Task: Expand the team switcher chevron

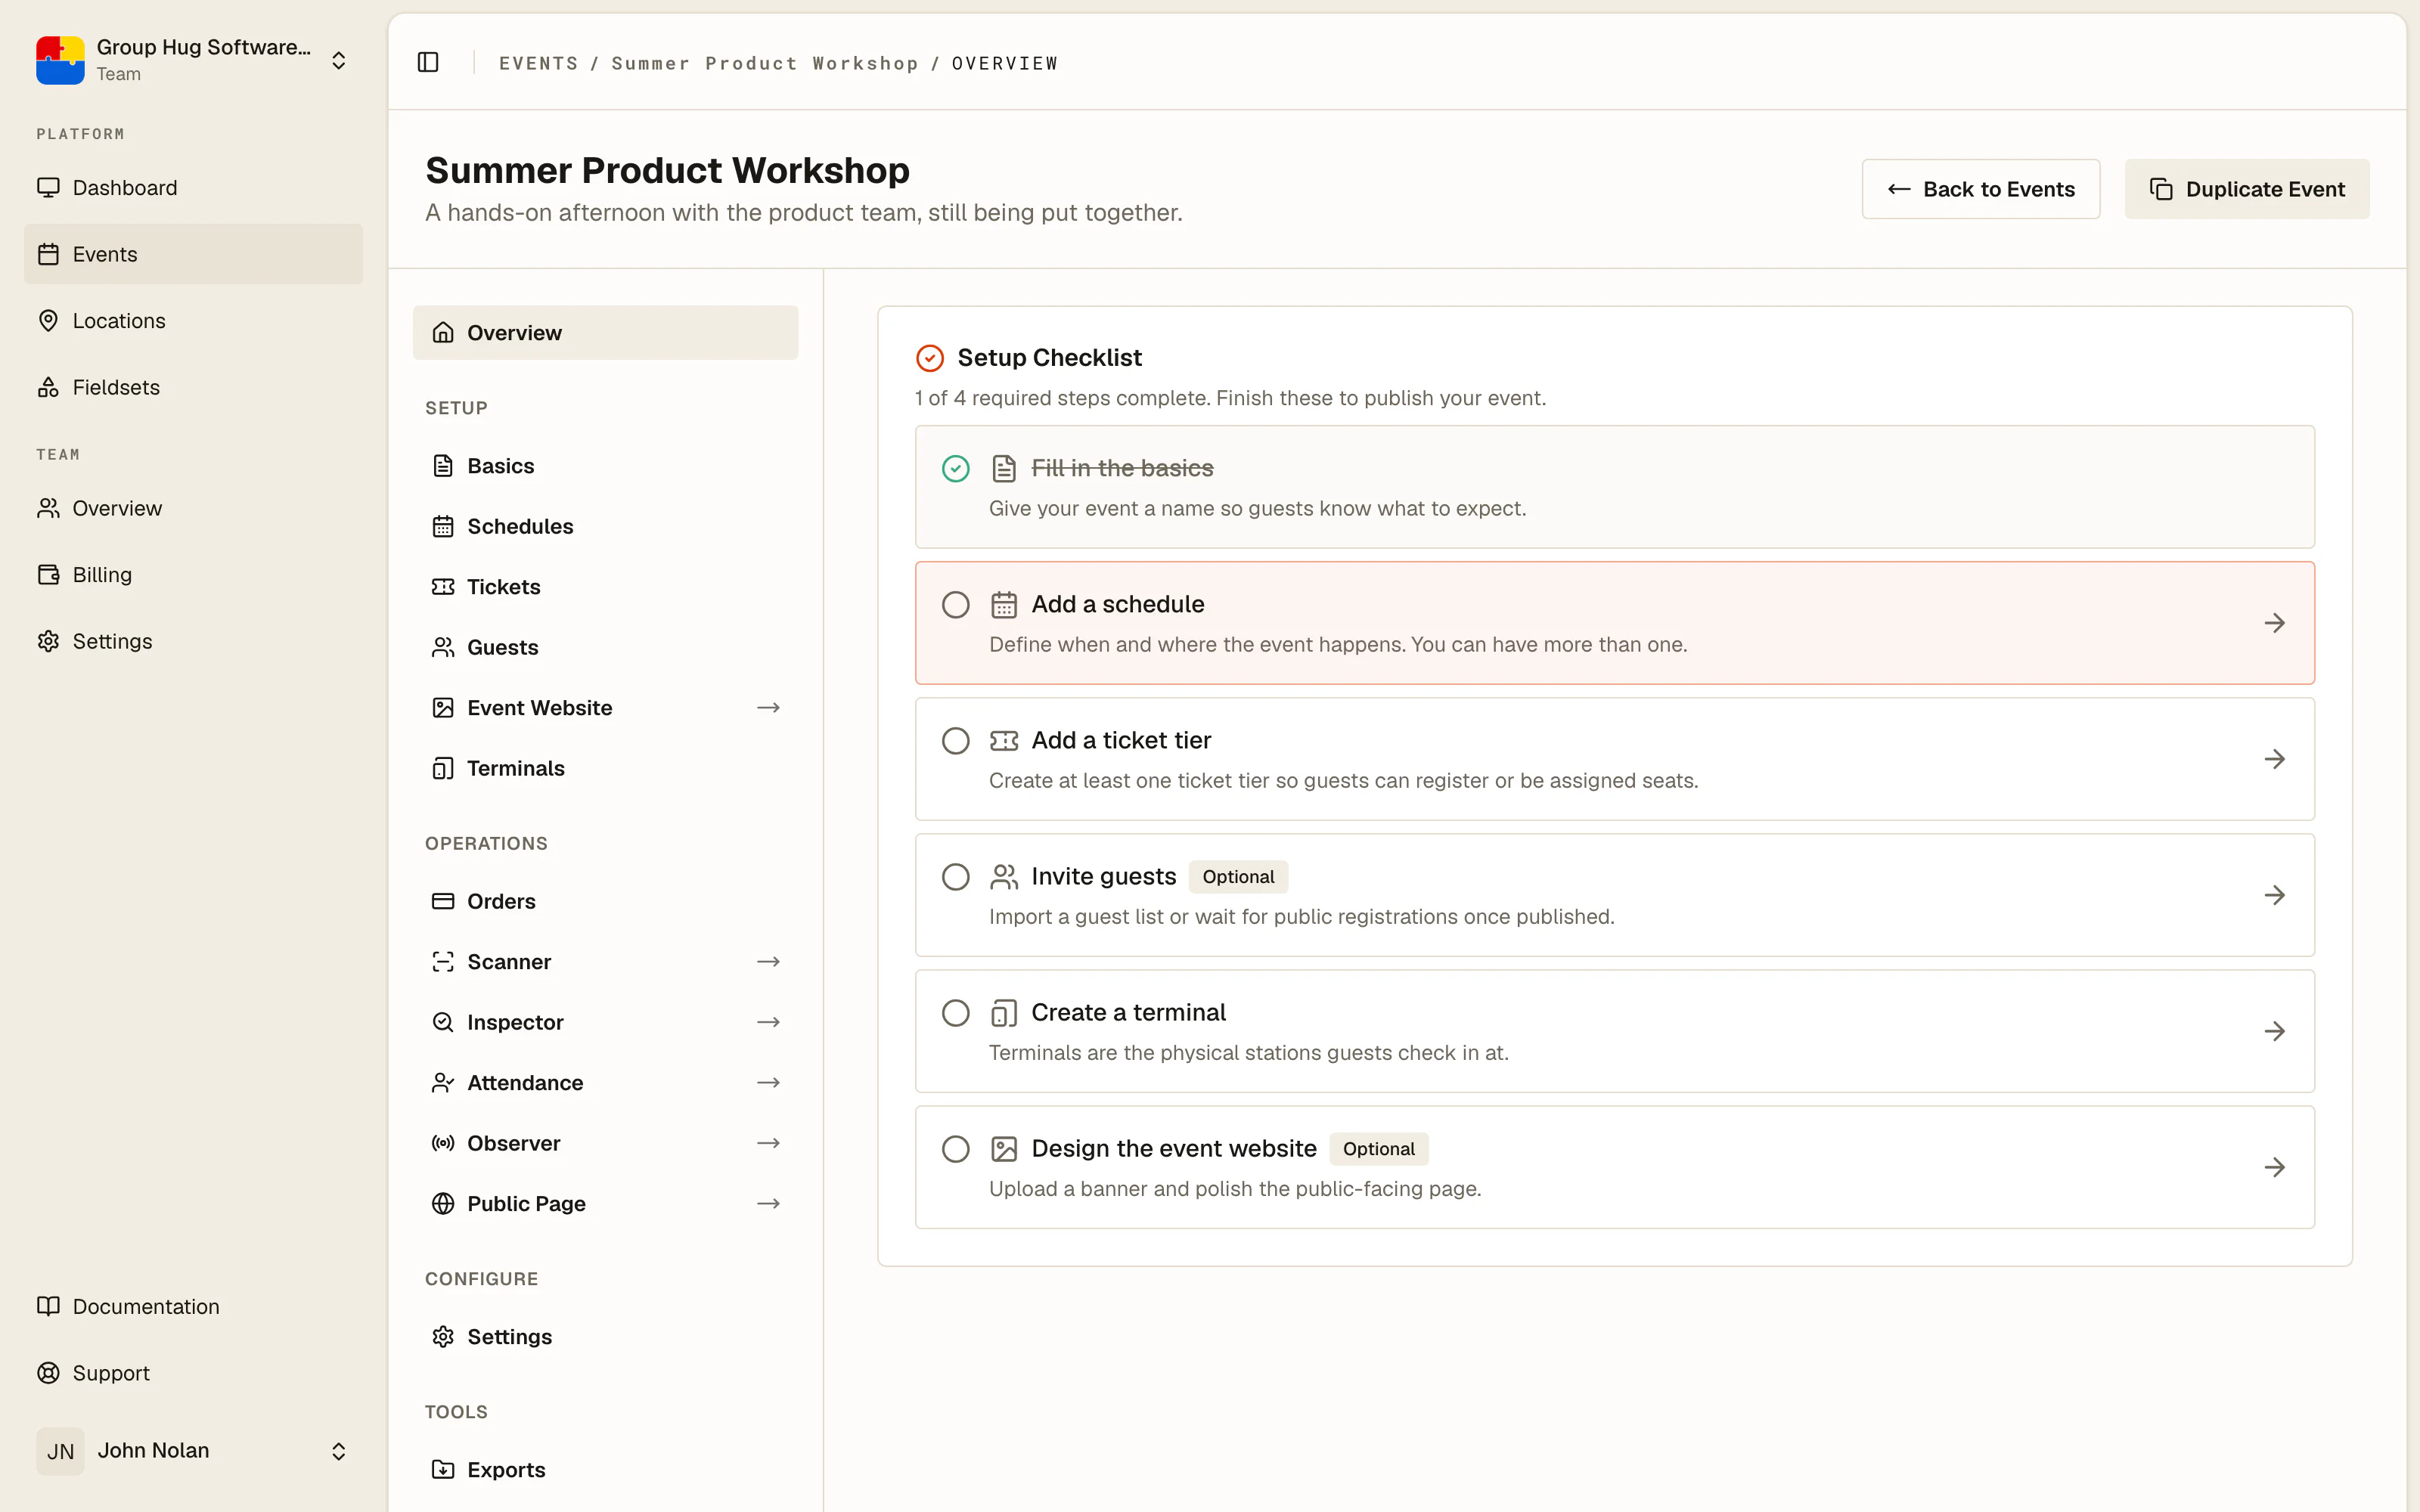Action: click(x=339, y=60)
